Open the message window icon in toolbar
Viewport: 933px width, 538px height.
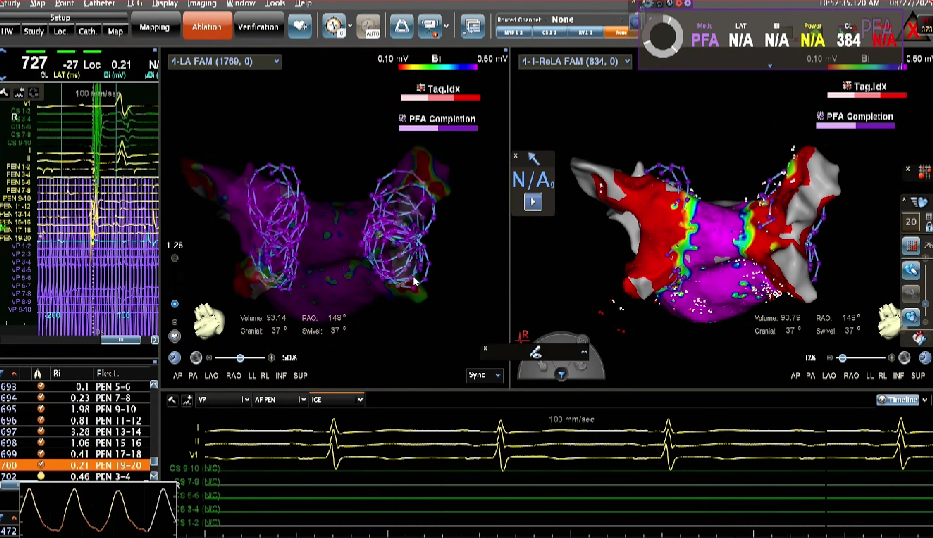(x=472, y=26)
